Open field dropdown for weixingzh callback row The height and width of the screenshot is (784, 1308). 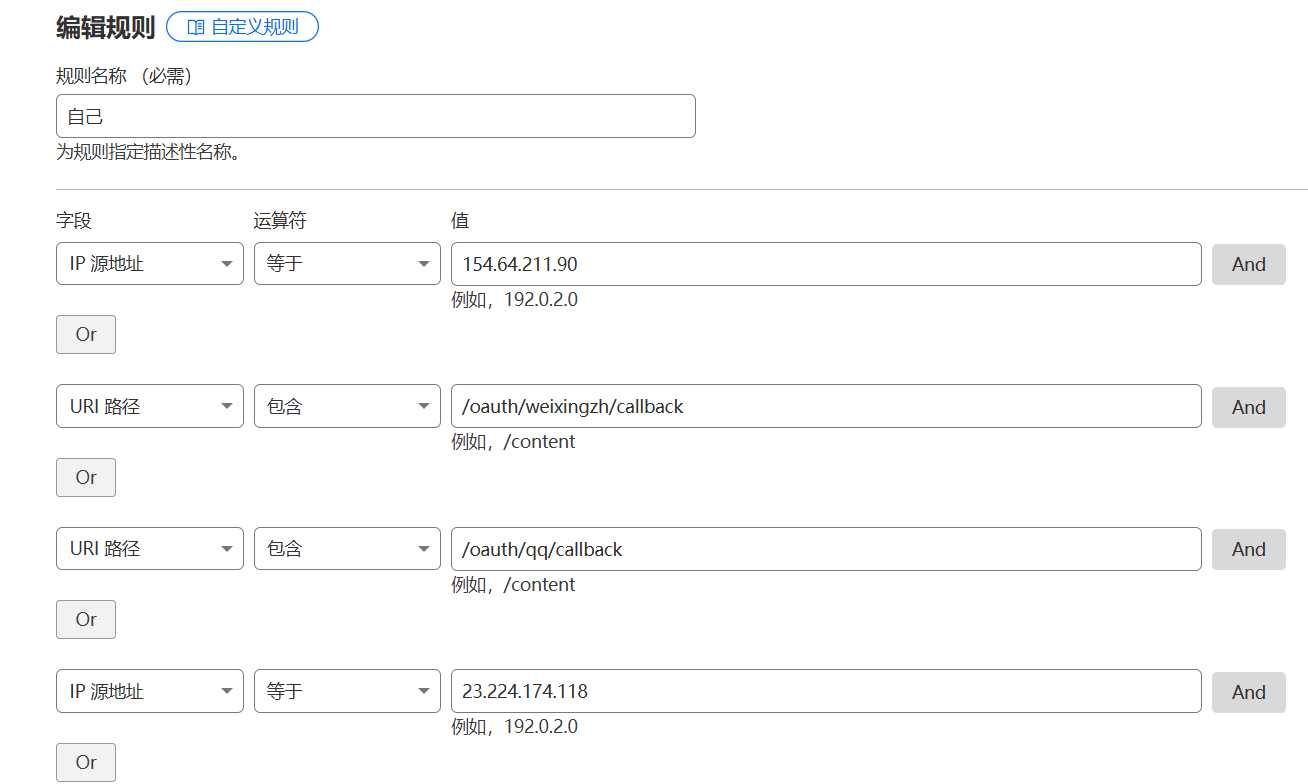pos(150,407)
